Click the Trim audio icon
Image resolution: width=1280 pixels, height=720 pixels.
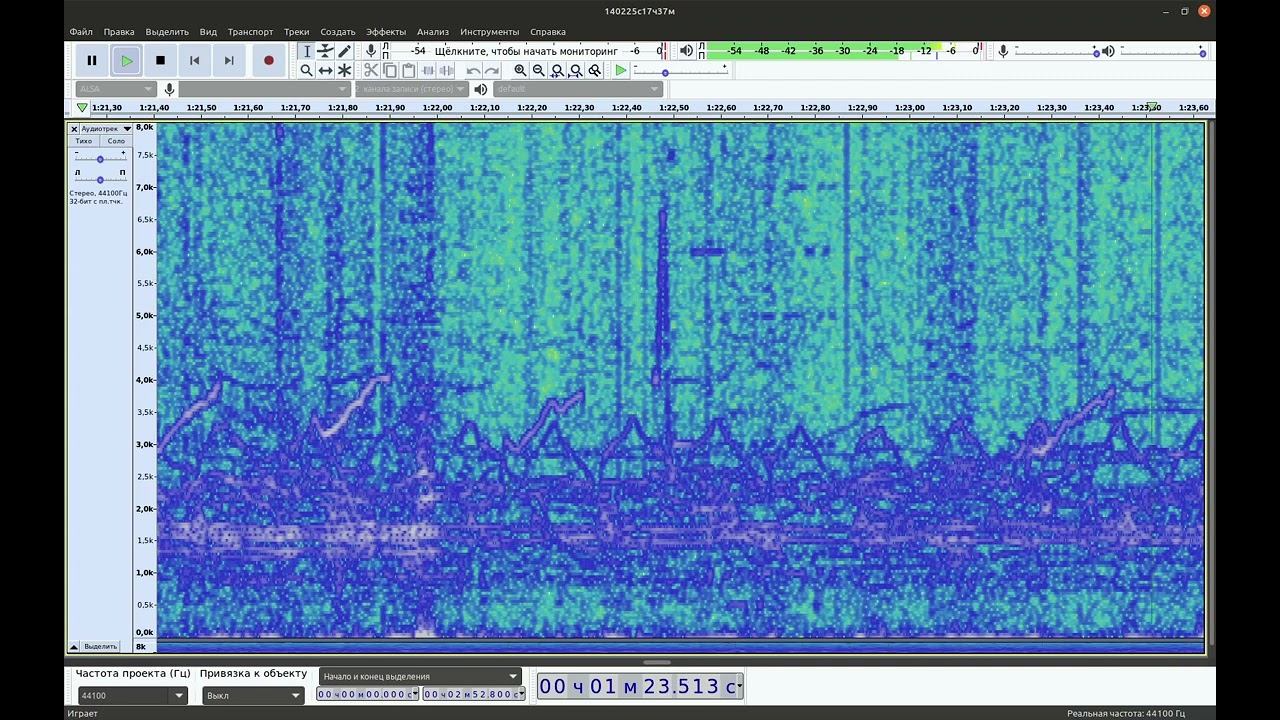tap(428, 70)
